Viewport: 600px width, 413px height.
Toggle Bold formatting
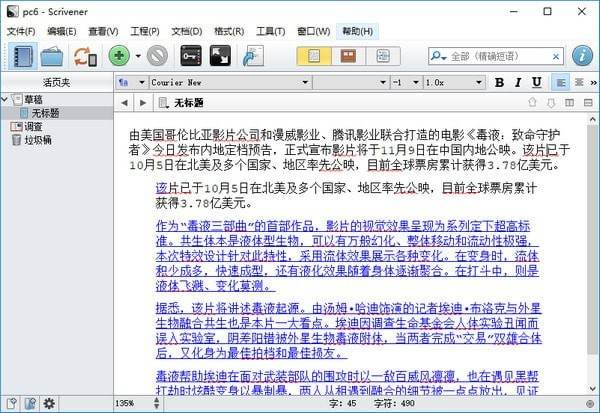(x=500, y=82)
